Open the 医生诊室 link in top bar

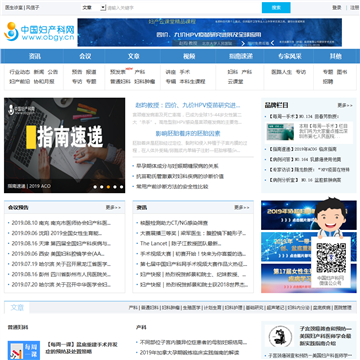14,7
